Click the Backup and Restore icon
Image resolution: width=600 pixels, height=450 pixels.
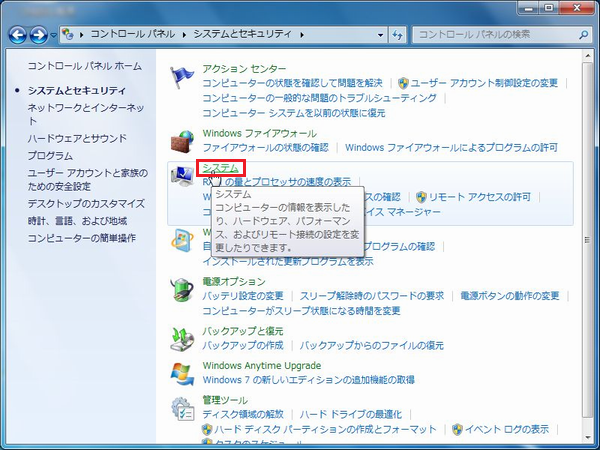pos(182,339)
